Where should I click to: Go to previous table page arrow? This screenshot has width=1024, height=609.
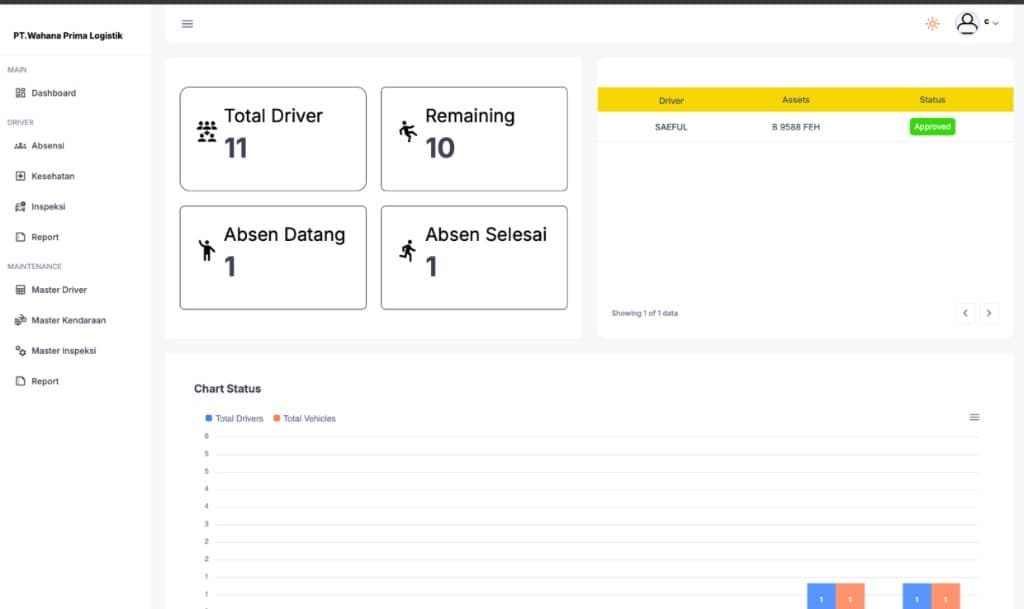[x=965, y=313]
